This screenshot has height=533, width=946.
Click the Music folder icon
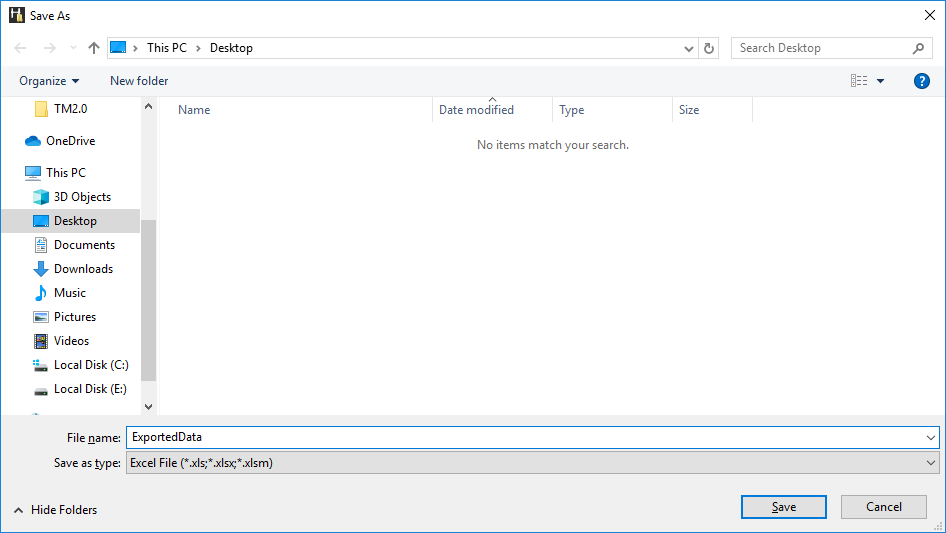(41, 293)
